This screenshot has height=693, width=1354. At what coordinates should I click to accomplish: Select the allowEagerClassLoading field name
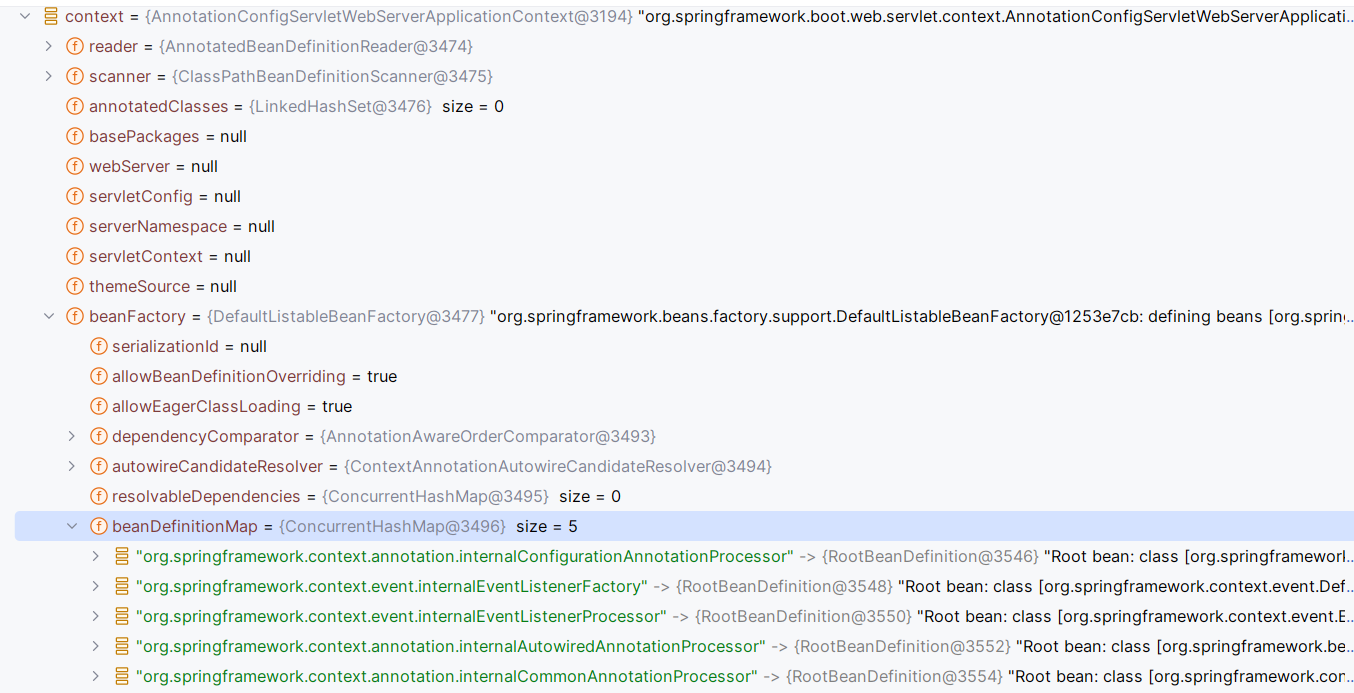[206, 406]
